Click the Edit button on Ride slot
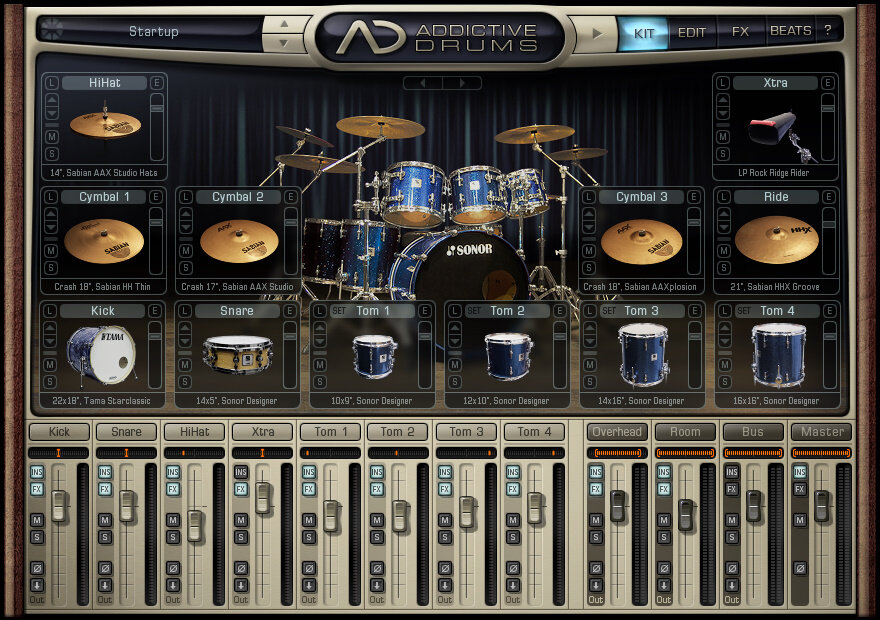 pos(828,197)
